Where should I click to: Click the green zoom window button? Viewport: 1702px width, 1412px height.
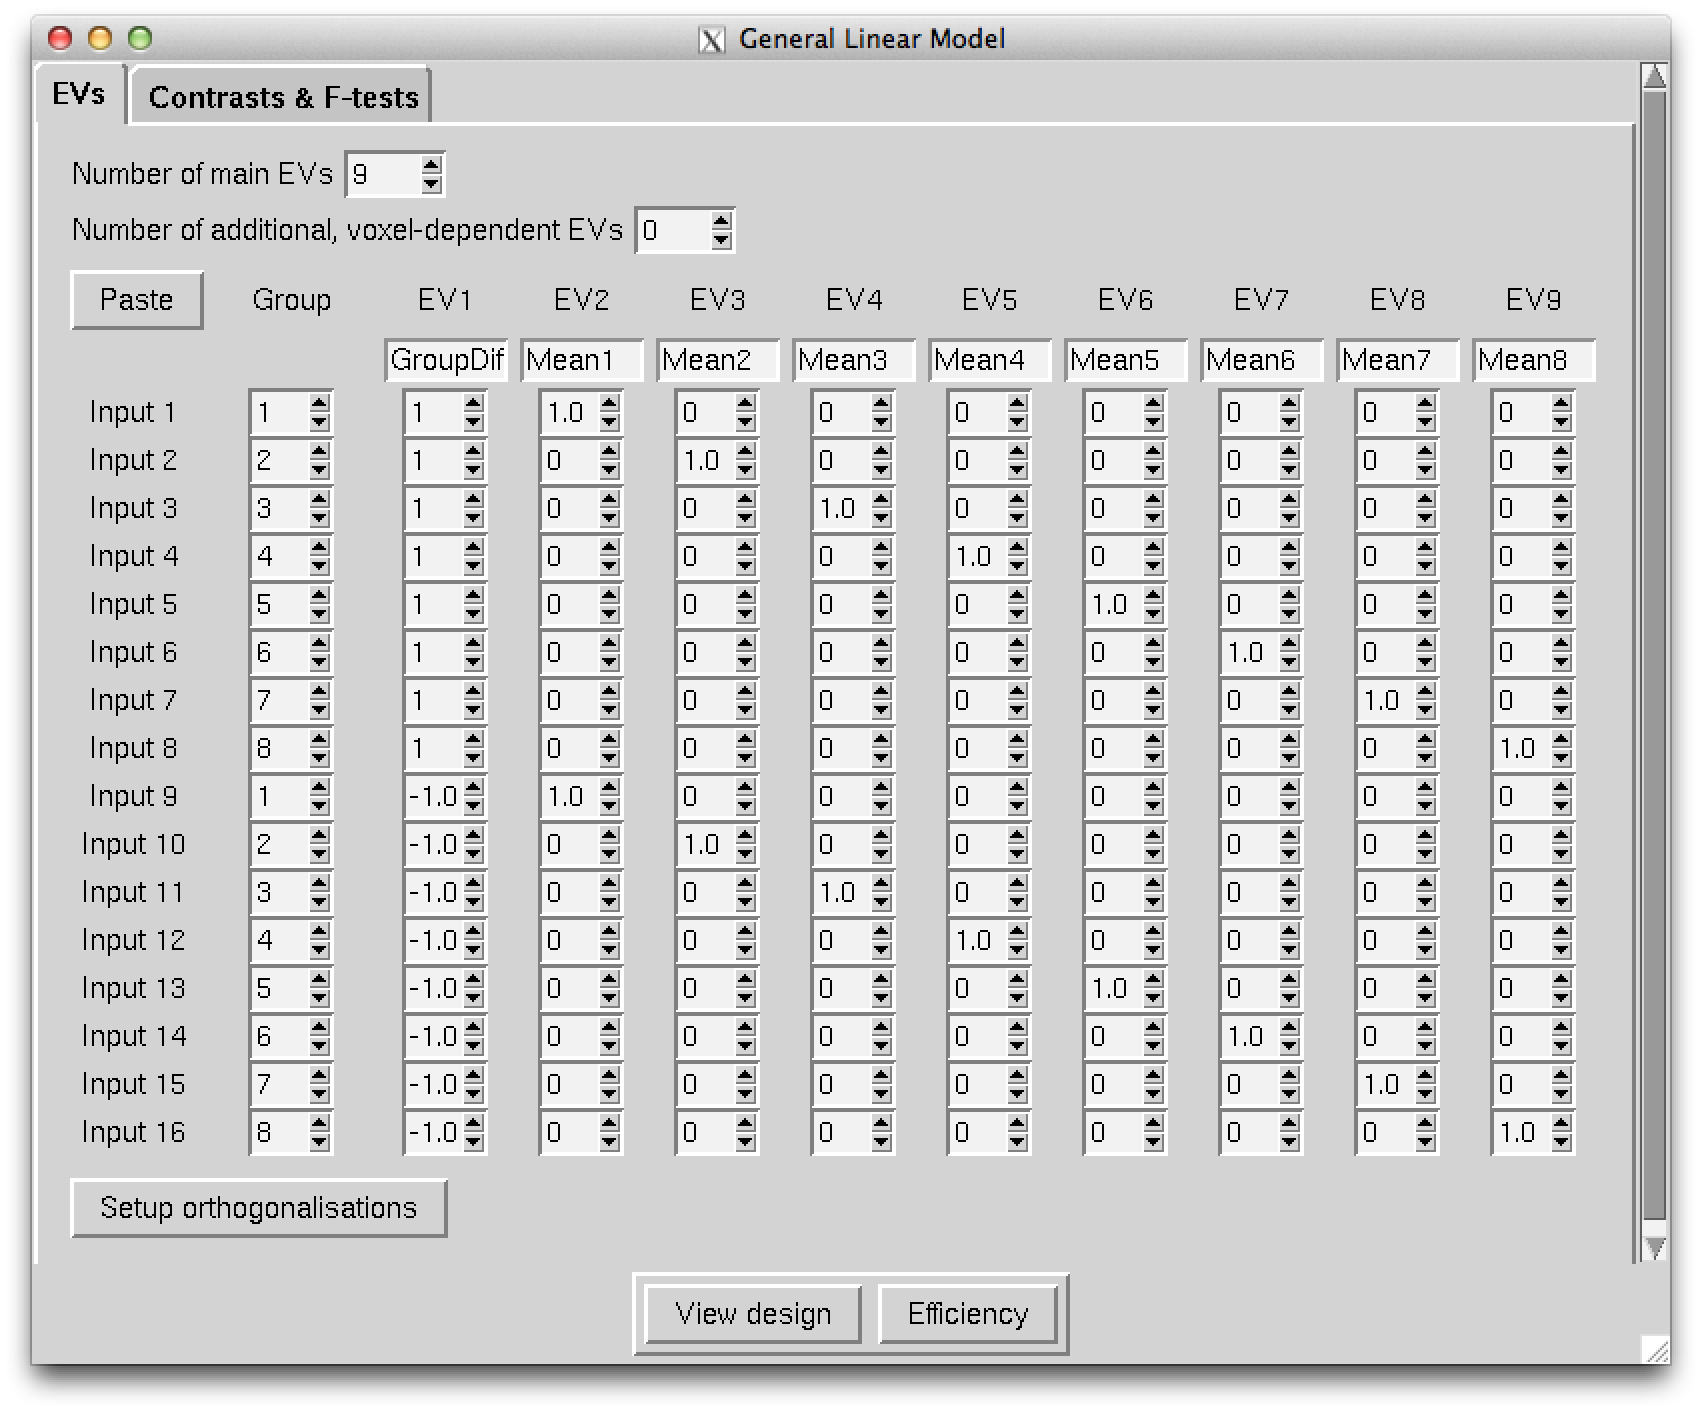click(140, 38)
